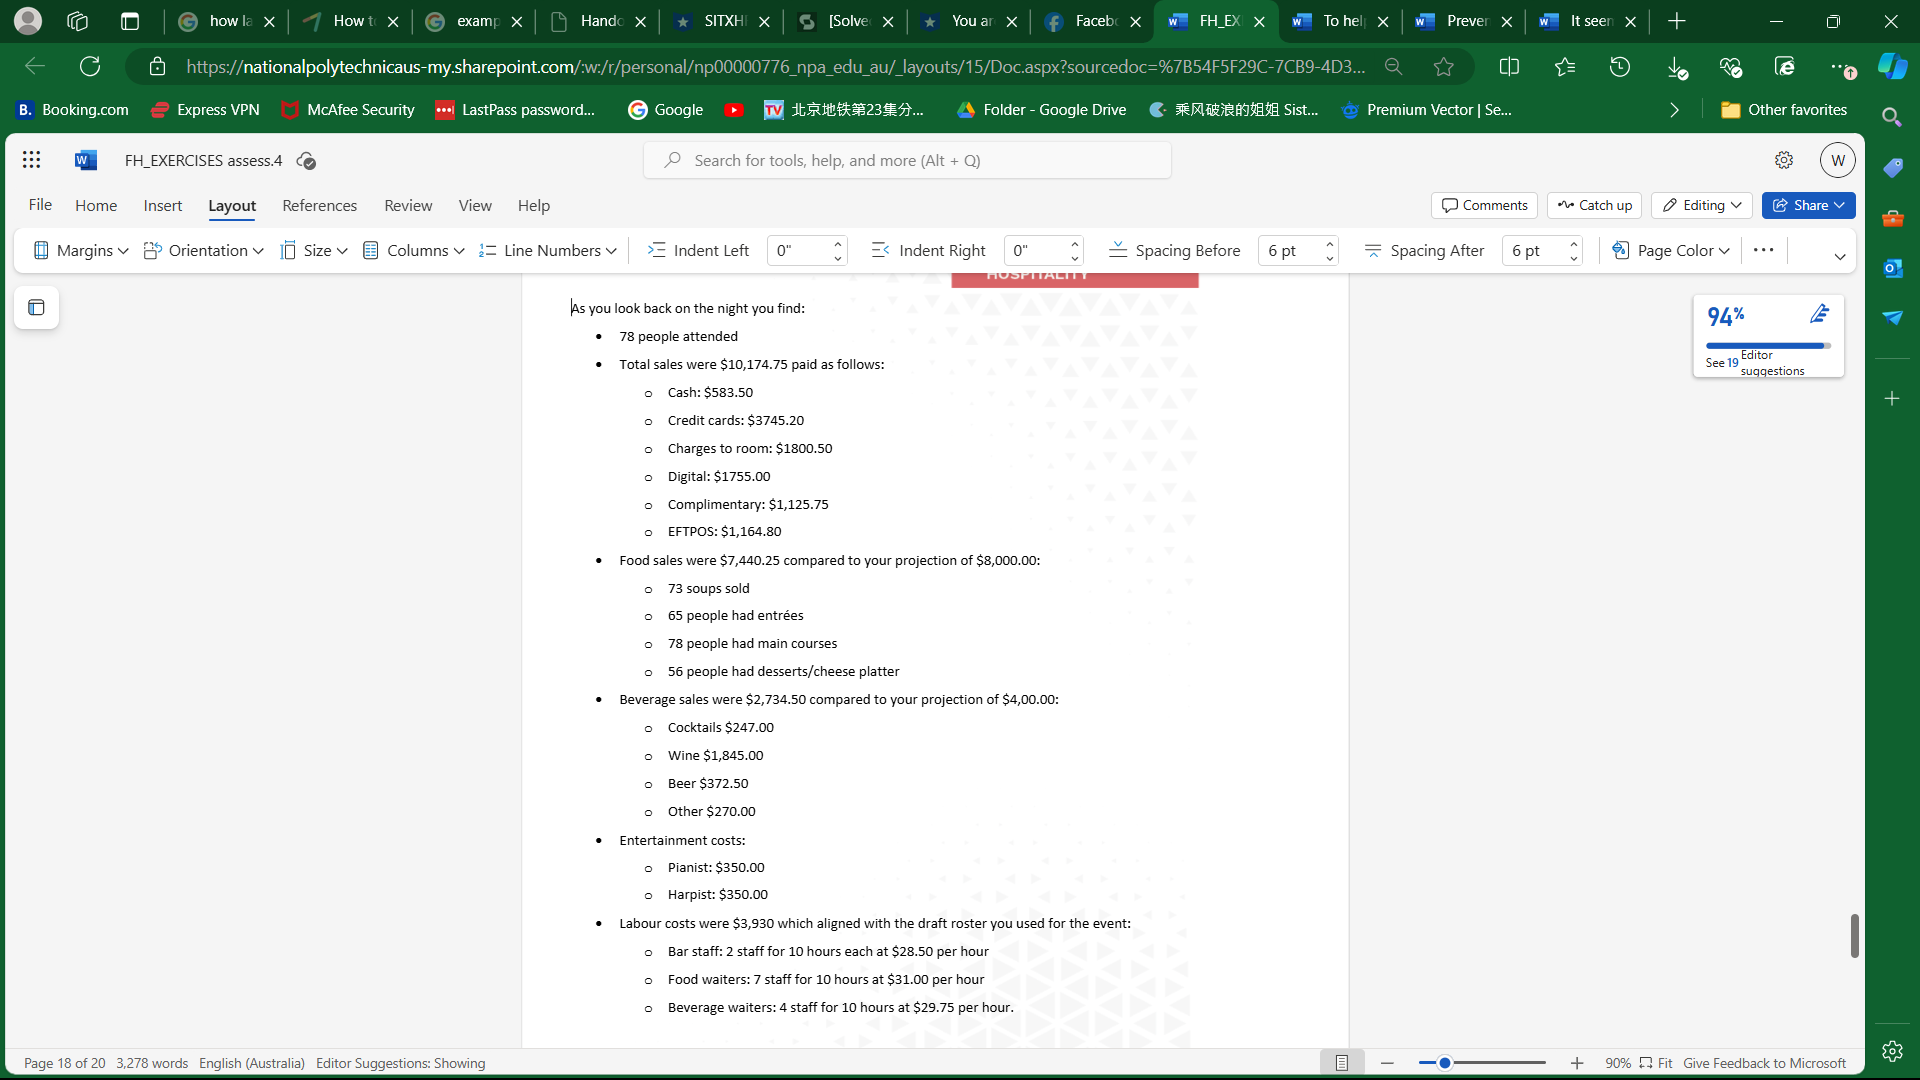Expand the Orientation dropdown
1920x1080 pixels.
pyautogui.click(x=257, y=250)
